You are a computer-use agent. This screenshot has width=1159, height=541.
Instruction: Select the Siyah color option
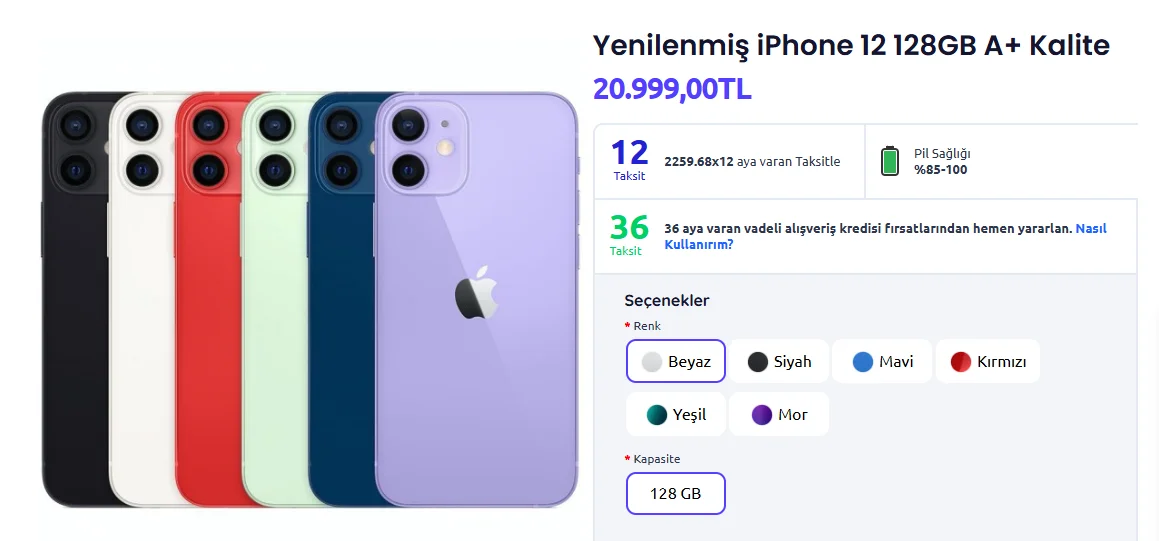point(779,361)
